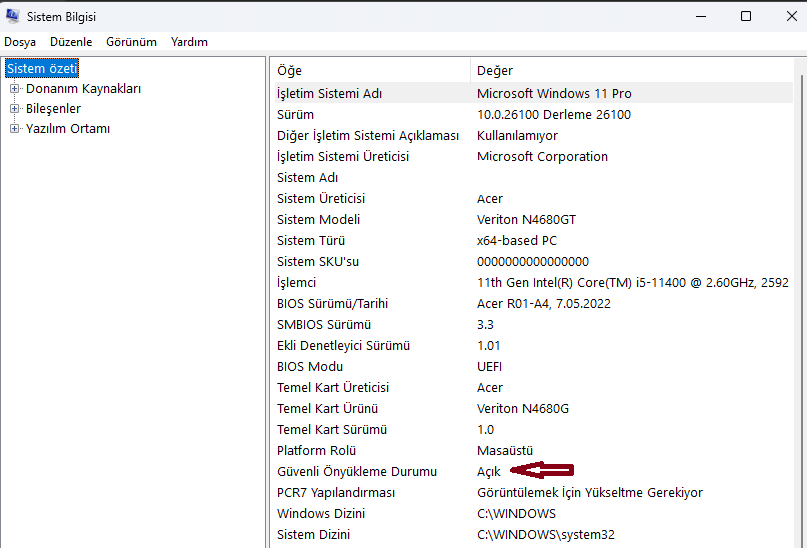Screen dimensions: 807x548
Task: Select the Sistem Üreticisi row label
Action: [x=321, y=199]
